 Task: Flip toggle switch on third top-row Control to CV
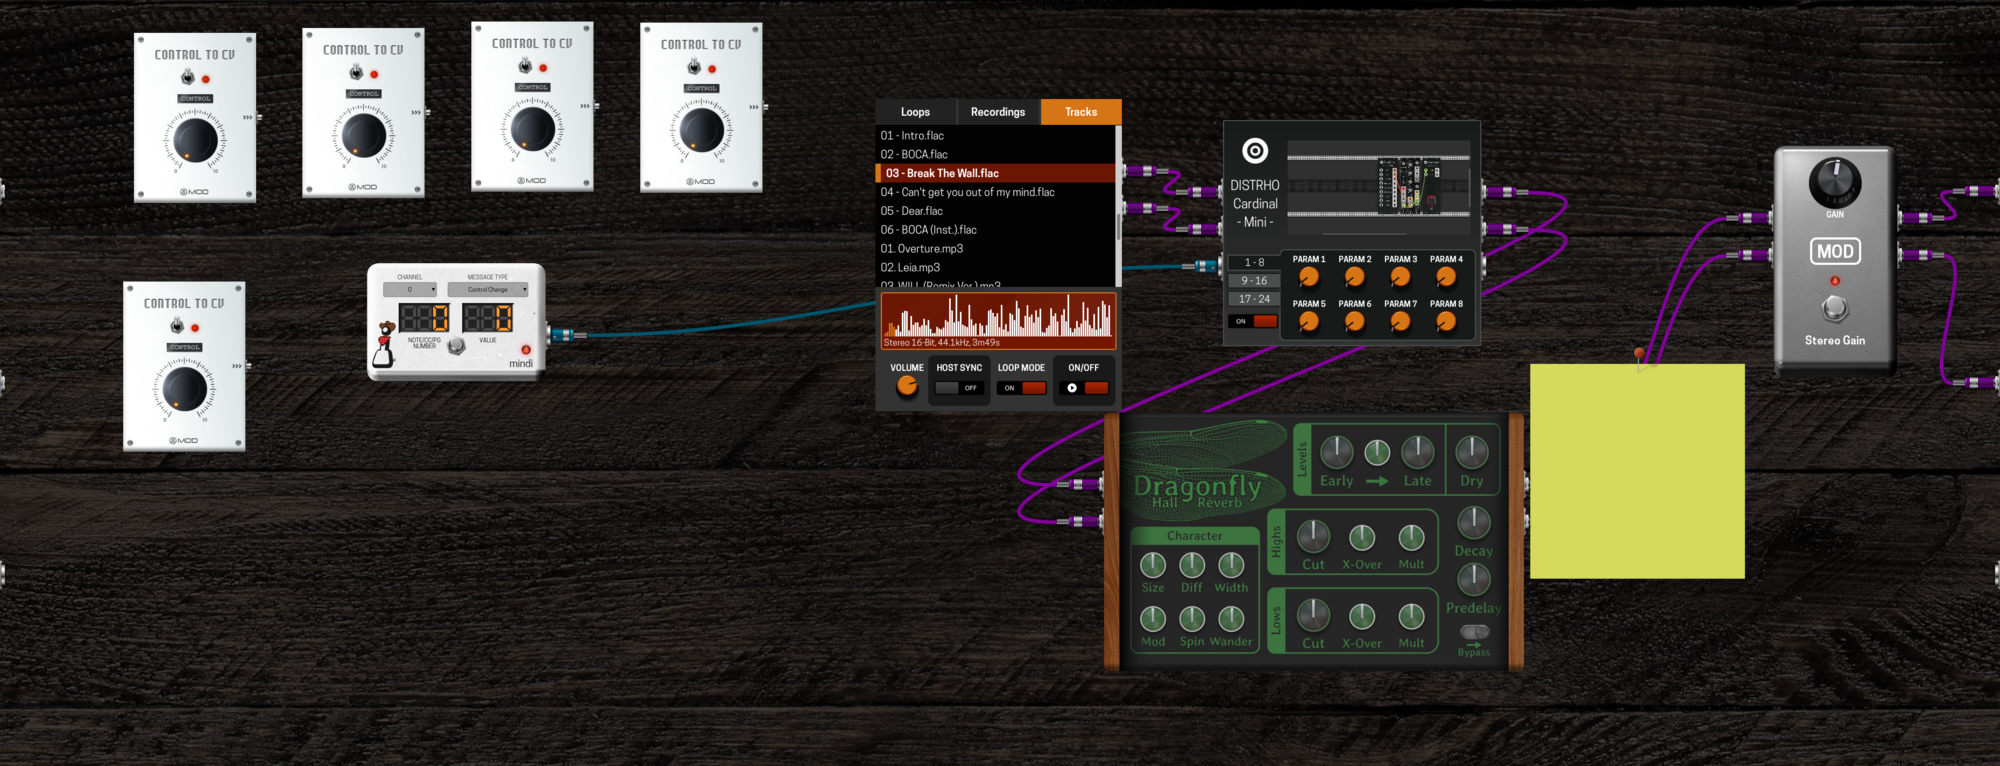pyautogui.click(x=525, y=66)
